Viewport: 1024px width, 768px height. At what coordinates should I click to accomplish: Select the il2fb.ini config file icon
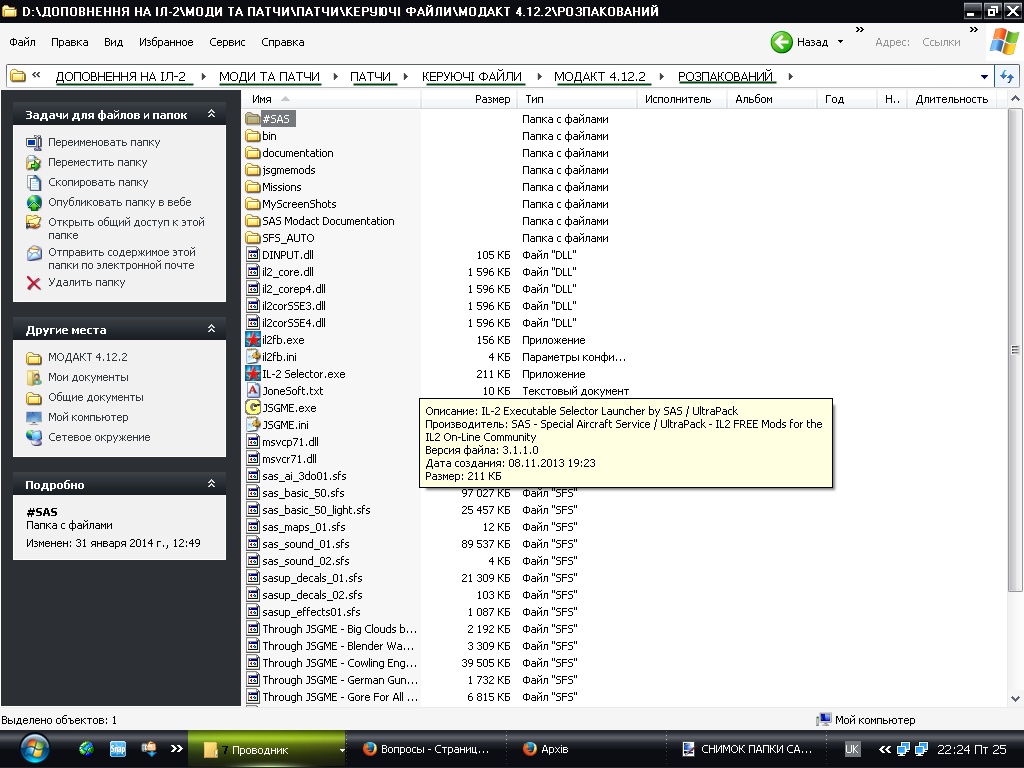[x=253, y=357]
